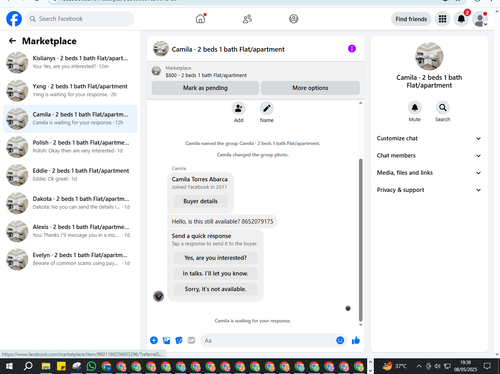The height and width of the screenshot is (374, 500).
Task: Mute the chat with bell icon
Action: click(415, 107)
